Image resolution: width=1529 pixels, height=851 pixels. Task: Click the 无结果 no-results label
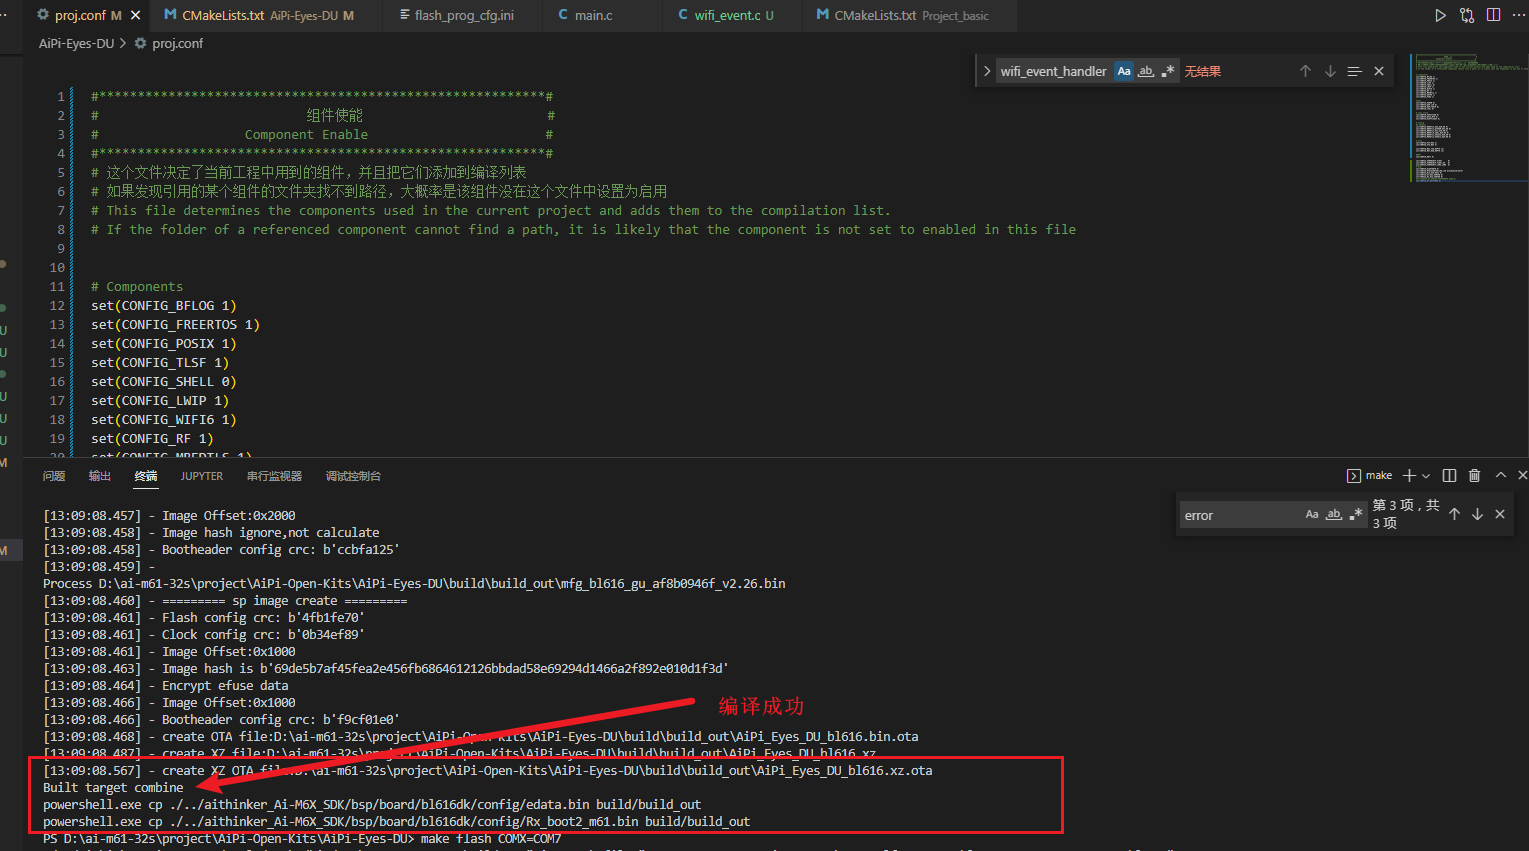click(x=1203, y=71)
